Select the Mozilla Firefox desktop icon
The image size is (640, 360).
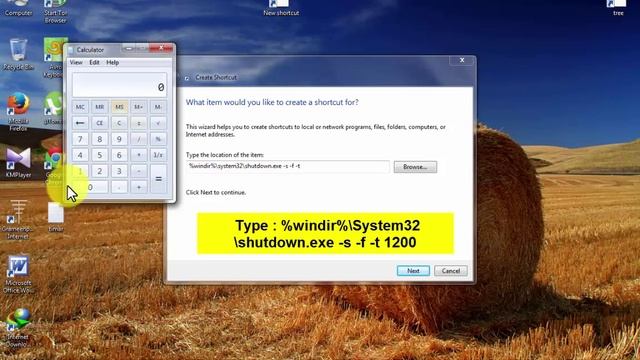(x=18, y=112)
